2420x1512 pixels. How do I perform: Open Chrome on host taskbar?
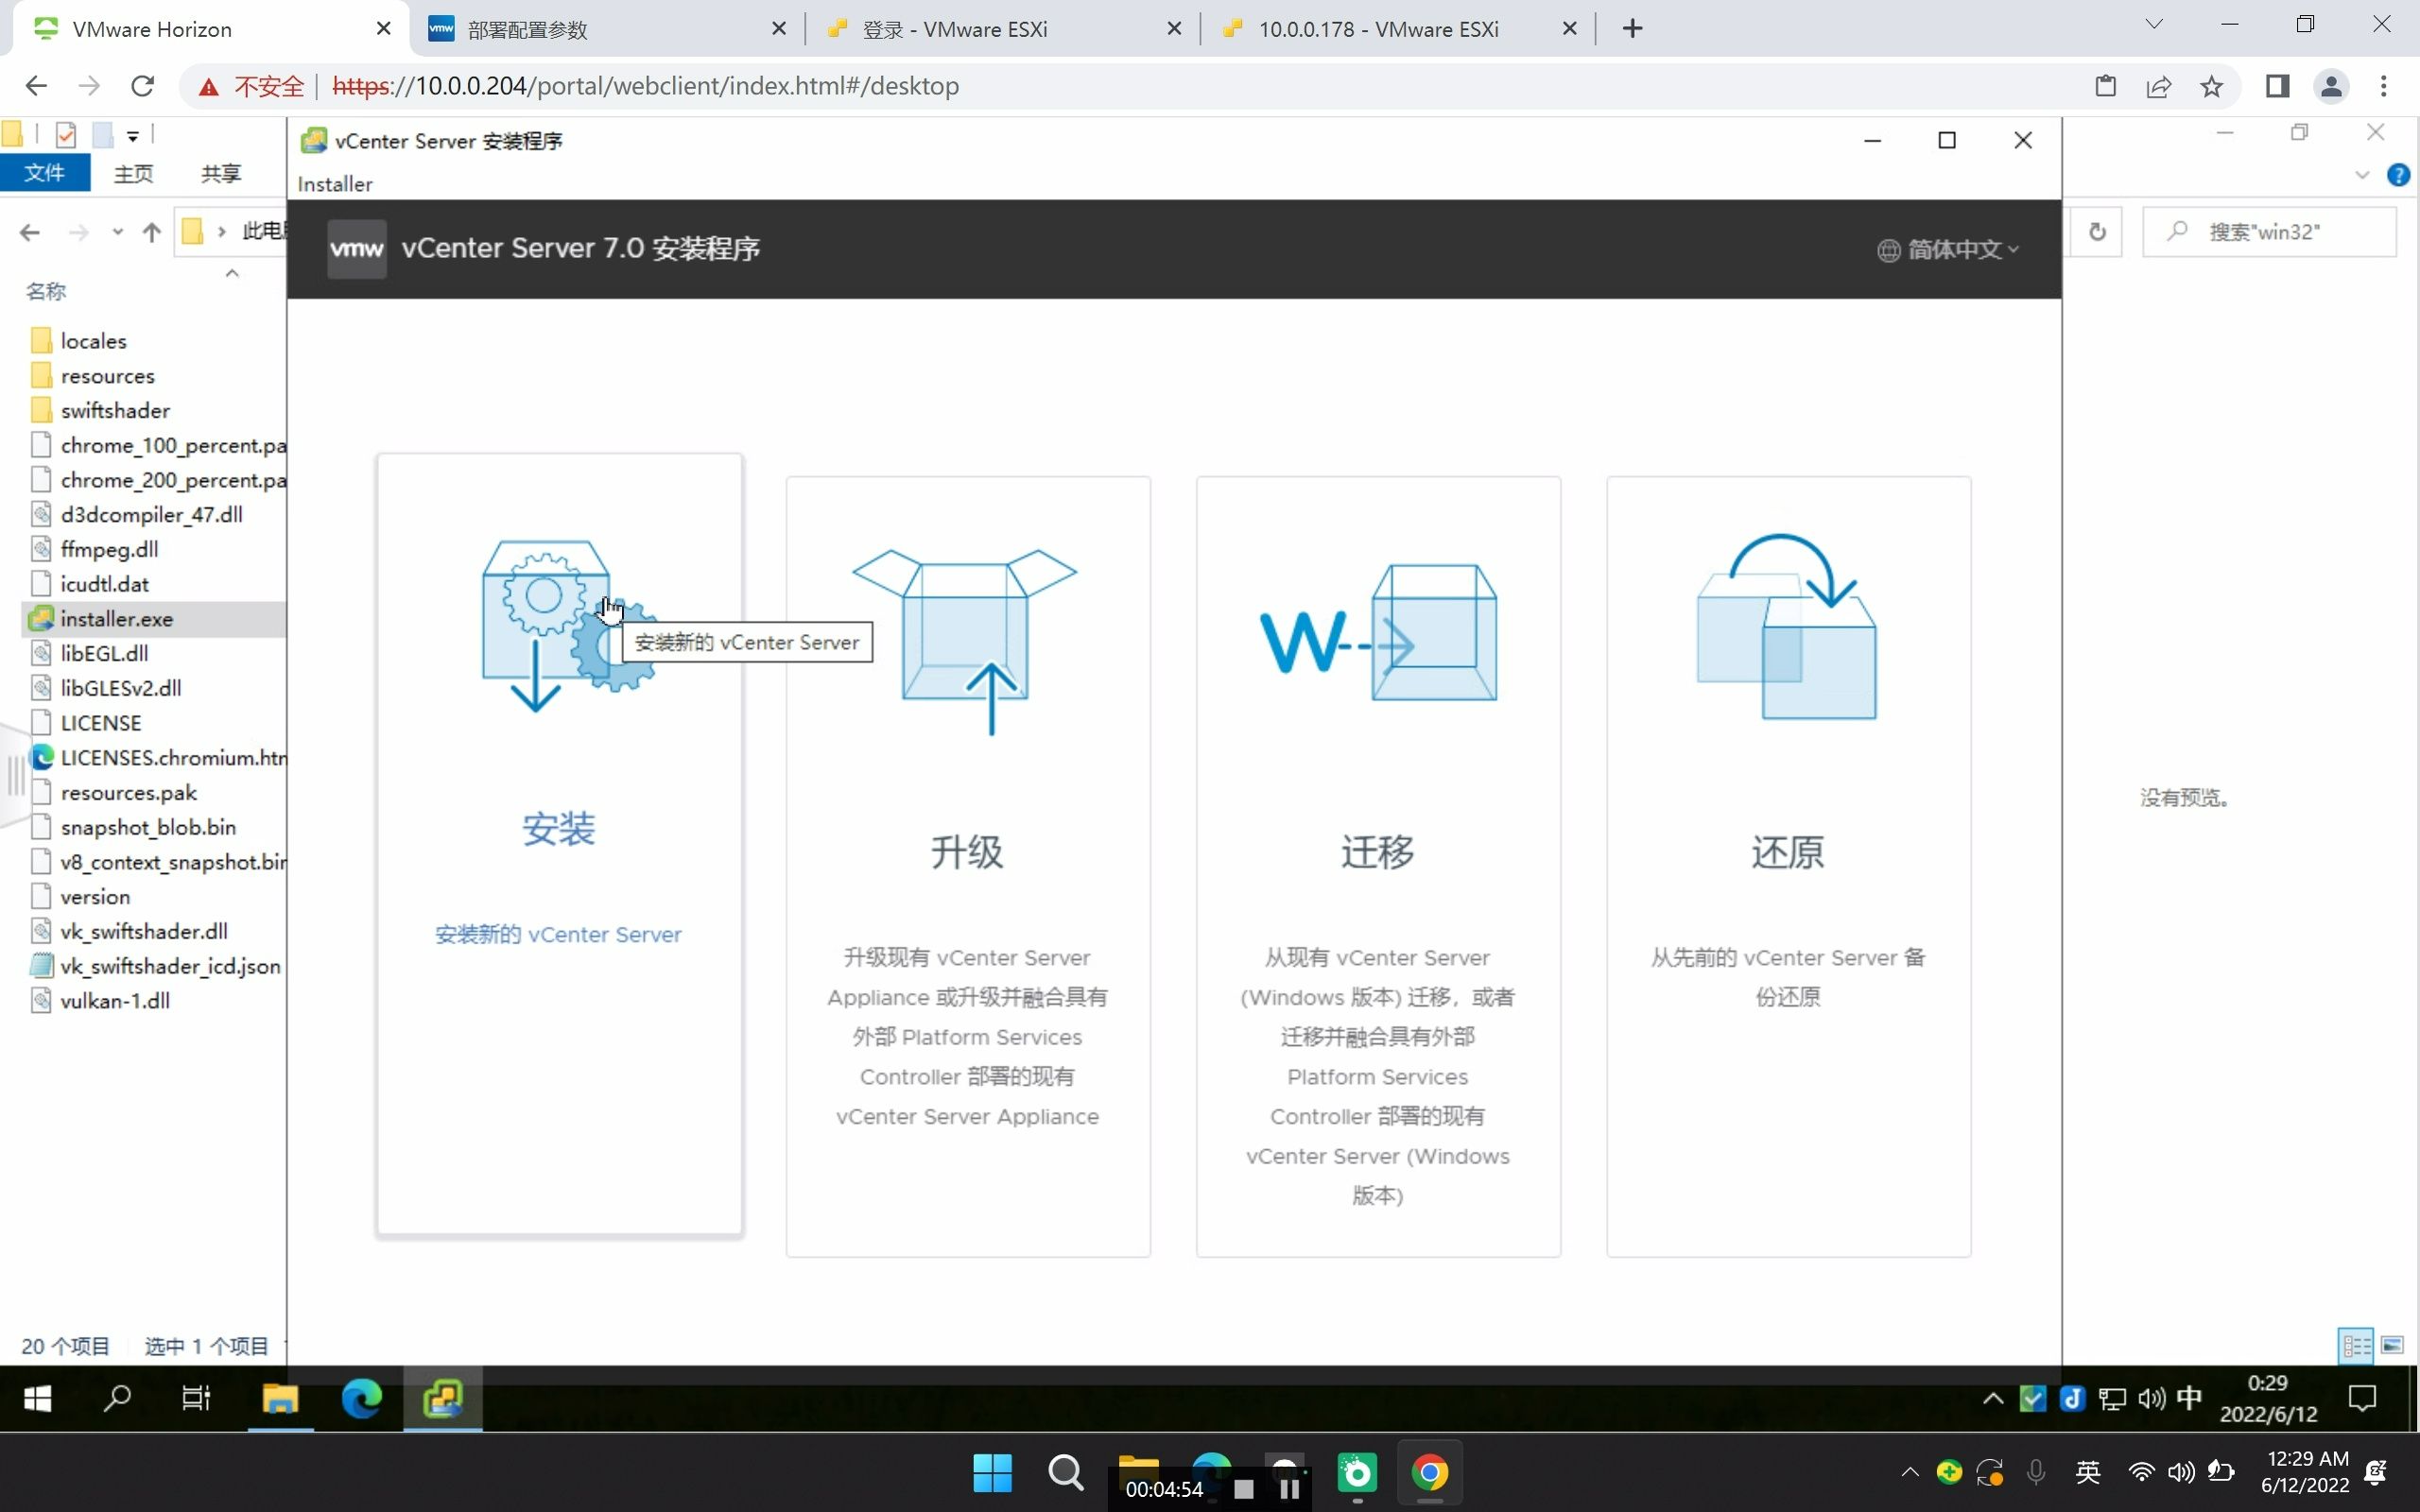pos(1430,1472)
